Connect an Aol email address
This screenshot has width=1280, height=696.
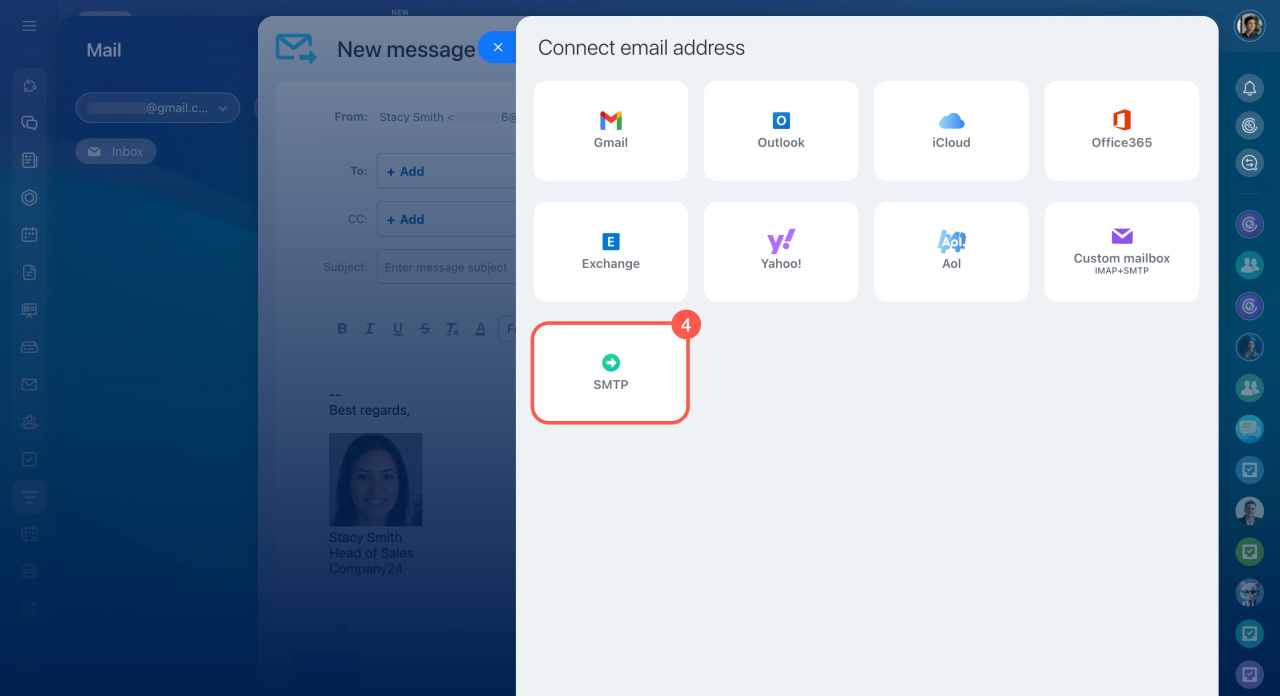tap(951, 252)
